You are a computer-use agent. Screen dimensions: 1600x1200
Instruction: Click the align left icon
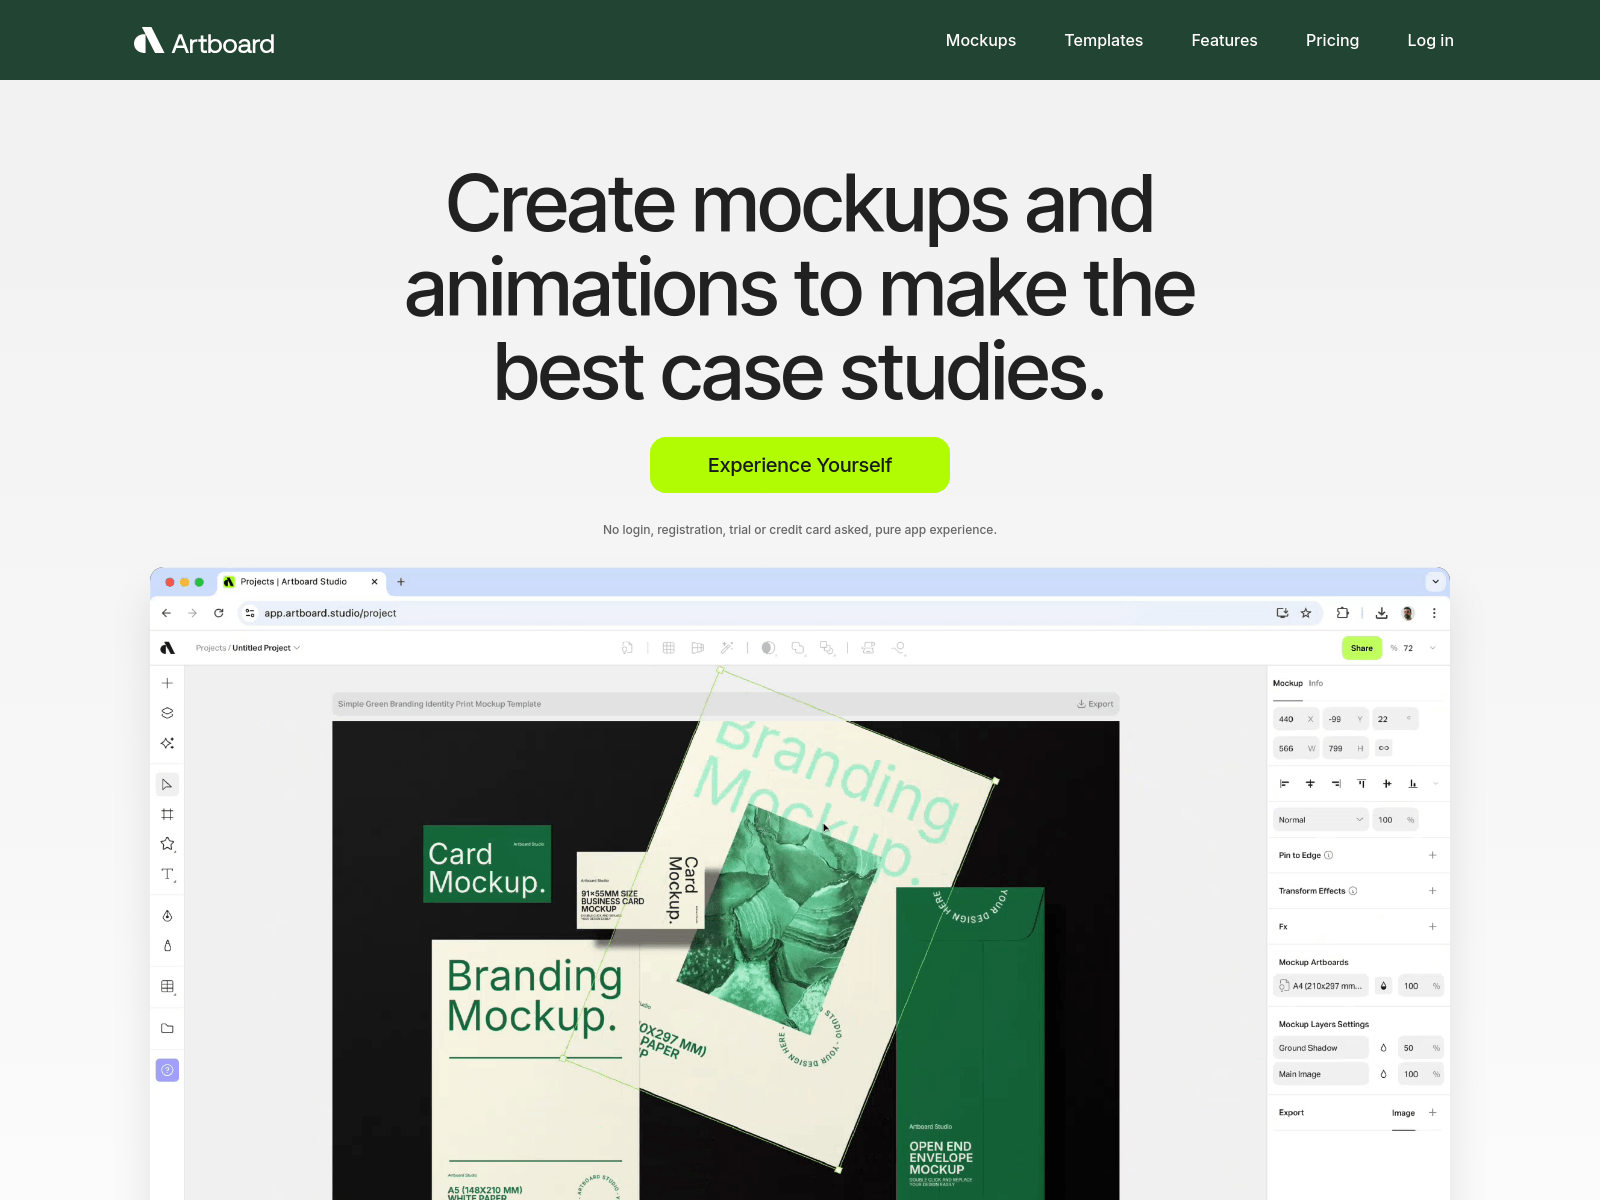[x=1285, y=784]
